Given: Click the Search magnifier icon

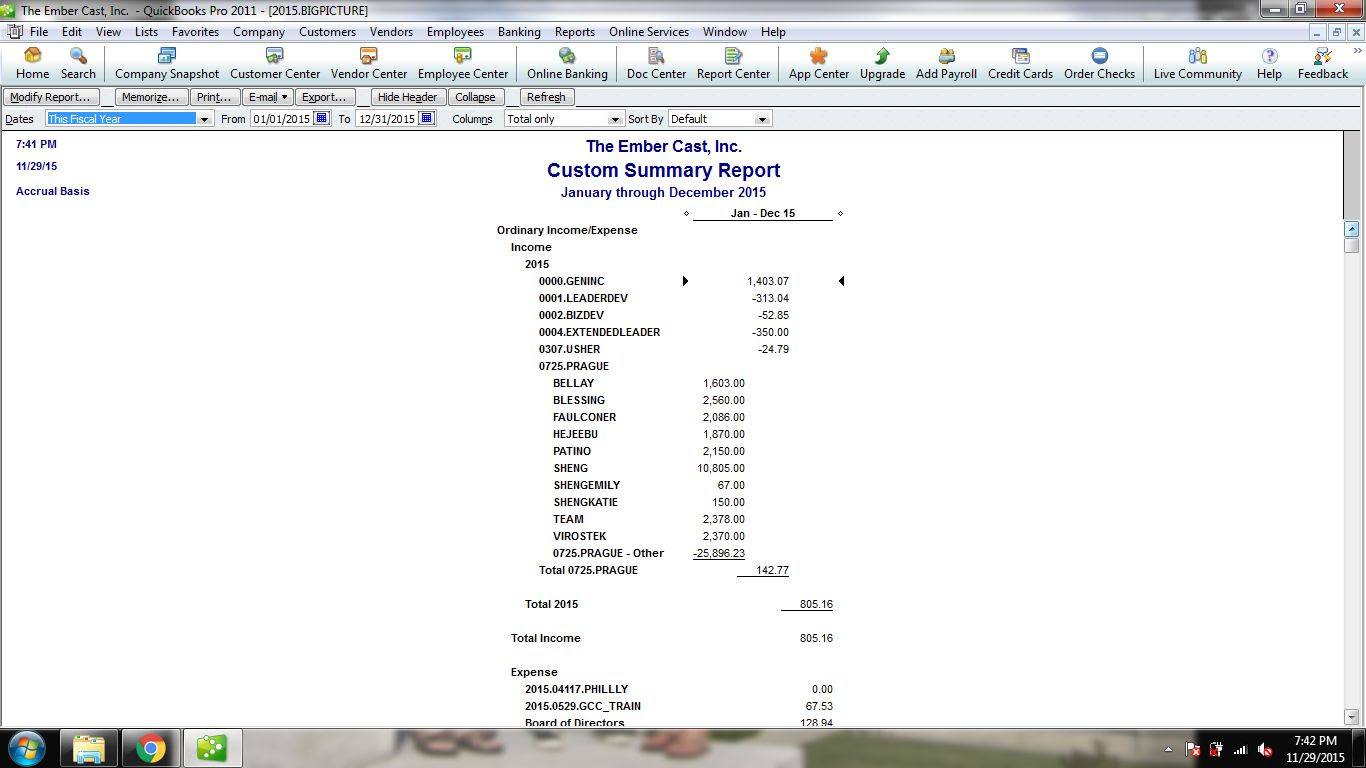Looking at the screenshot, I should click(x=78, y=63).
